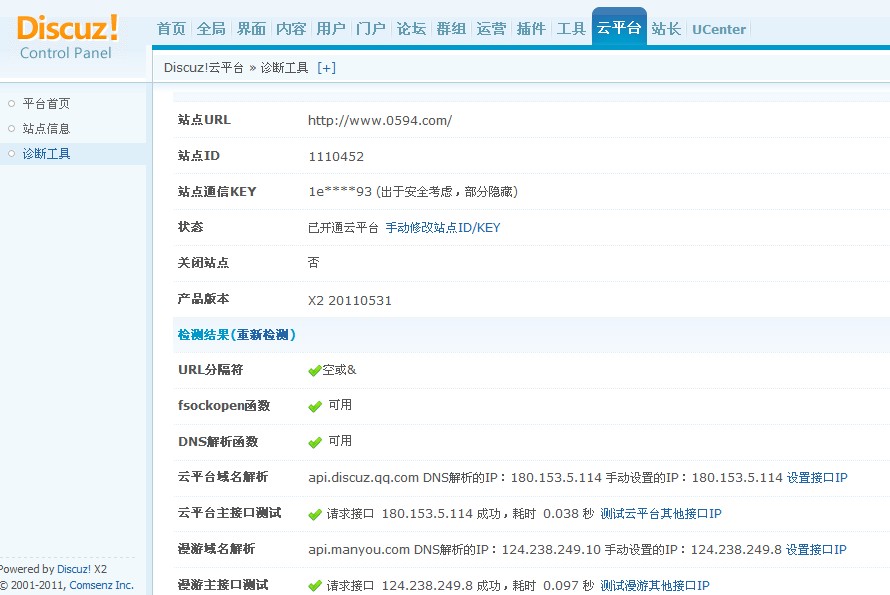Image resolution: width=890 pixels, height=595 pixels.
Task: Expand the [+] shortcut beside 诊断工具
Action: [x=326, y=68]
